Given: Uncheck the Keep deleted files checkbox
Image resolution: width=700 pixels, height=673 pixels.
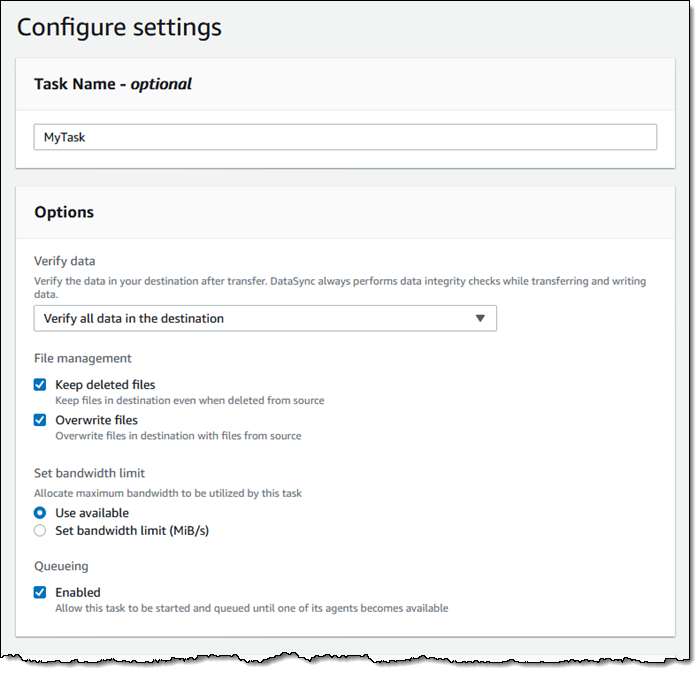Looking at the screenshot, I should pos(40,384).
